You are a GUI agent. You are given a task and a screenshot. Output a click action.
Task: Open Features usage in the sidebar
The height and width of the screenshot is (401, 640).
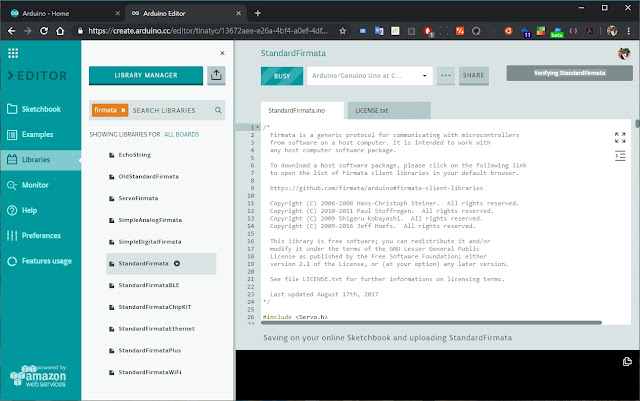click(40, 261)
